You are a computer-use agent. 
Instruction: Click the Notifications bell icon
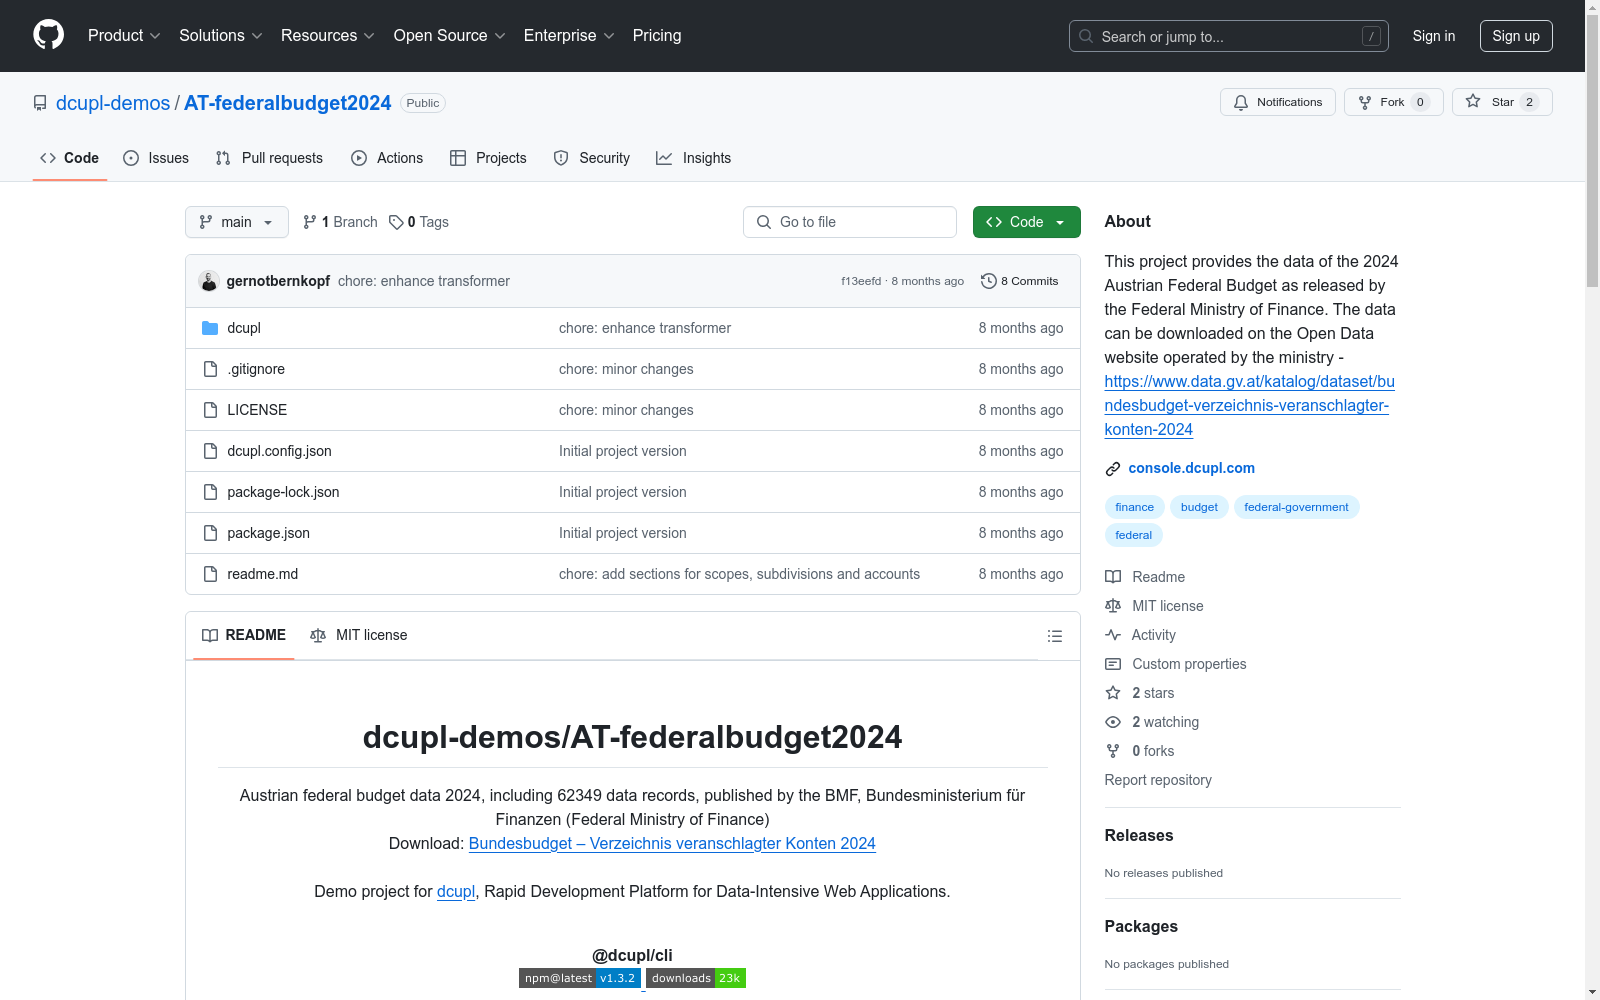click(1241, 102)
